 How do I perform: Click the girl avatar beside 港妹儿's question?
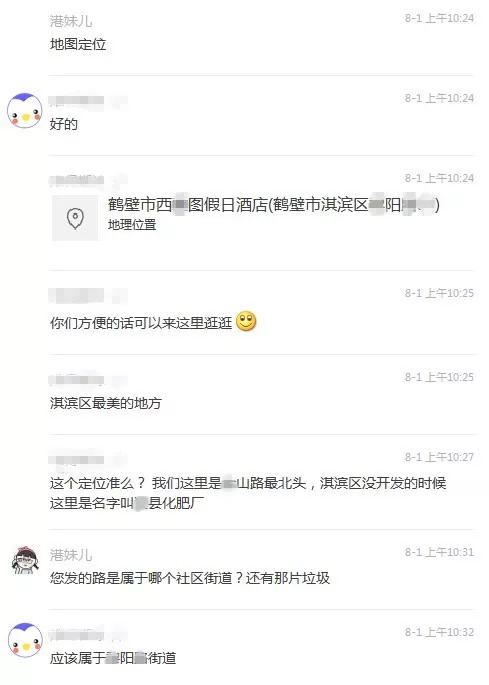(x=25, y=560)
